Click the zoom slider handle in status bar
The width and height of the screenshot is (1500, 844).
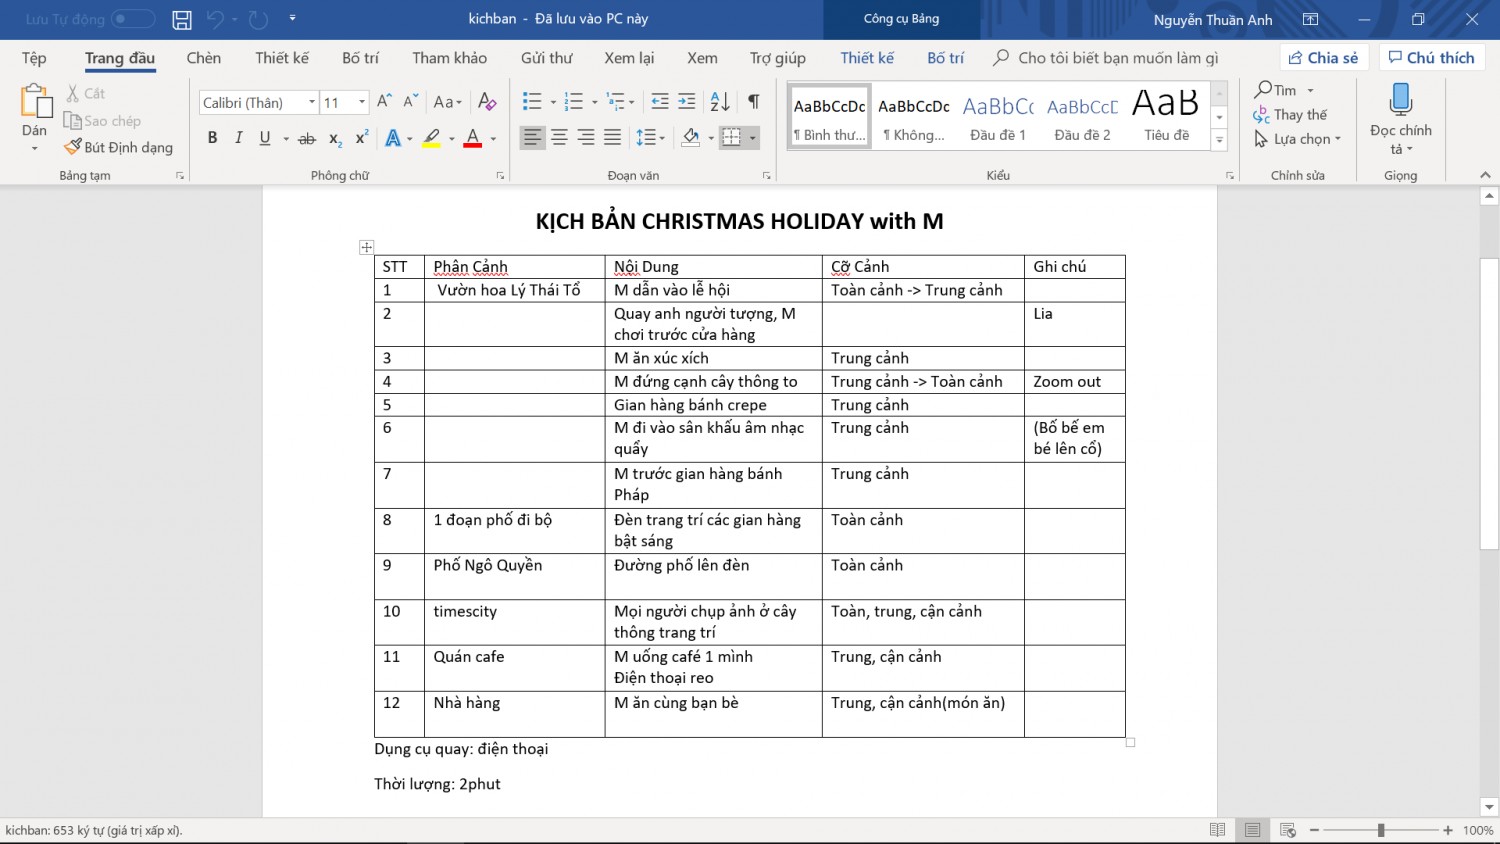pyautogui.click(x=1381, y=830)
